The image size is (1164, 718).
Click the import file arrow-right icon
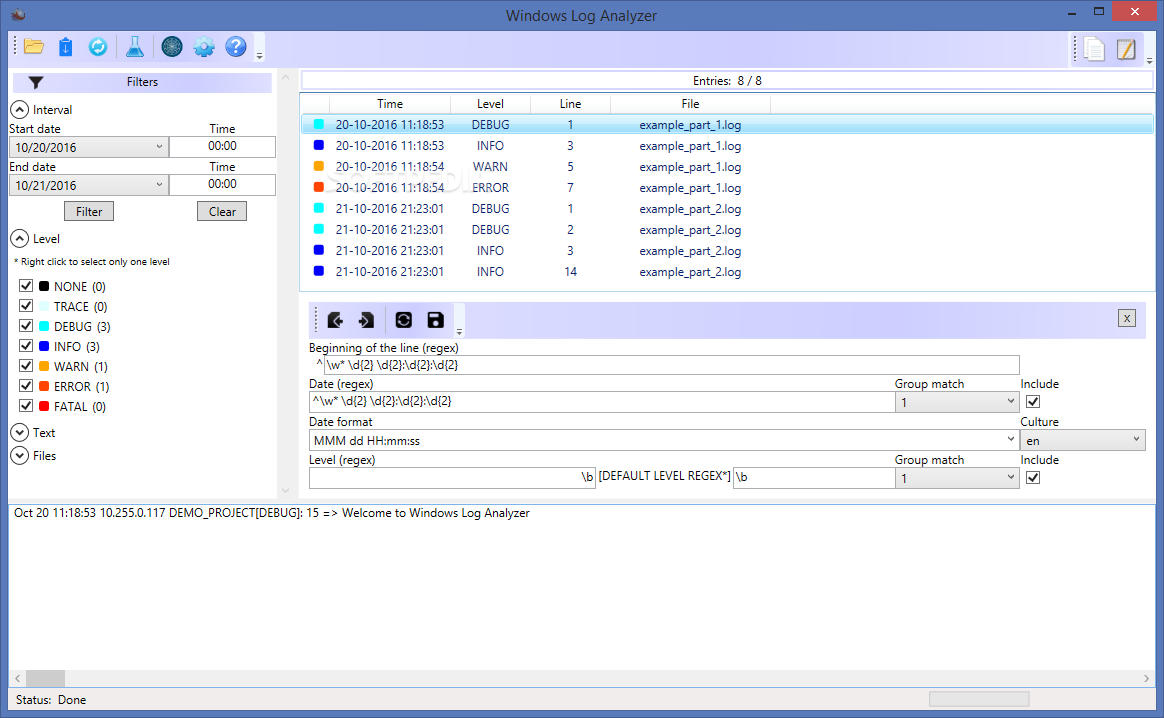click(367, 320)
